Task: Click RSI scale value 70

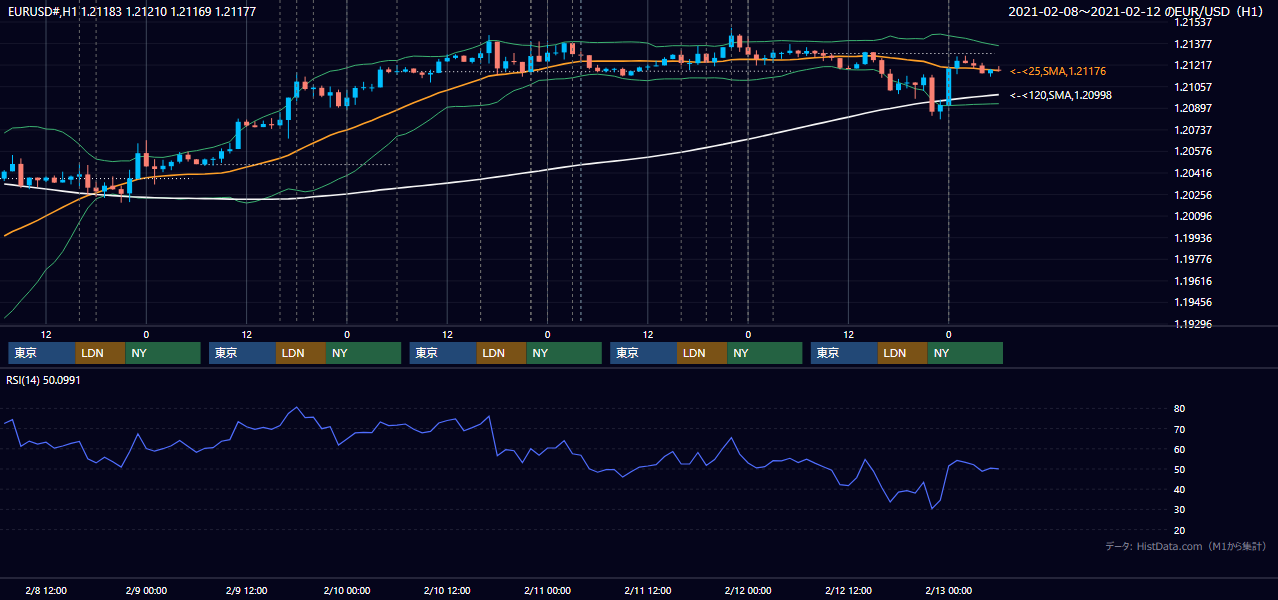Action: pyautogui.click(x=1179, y=429)
